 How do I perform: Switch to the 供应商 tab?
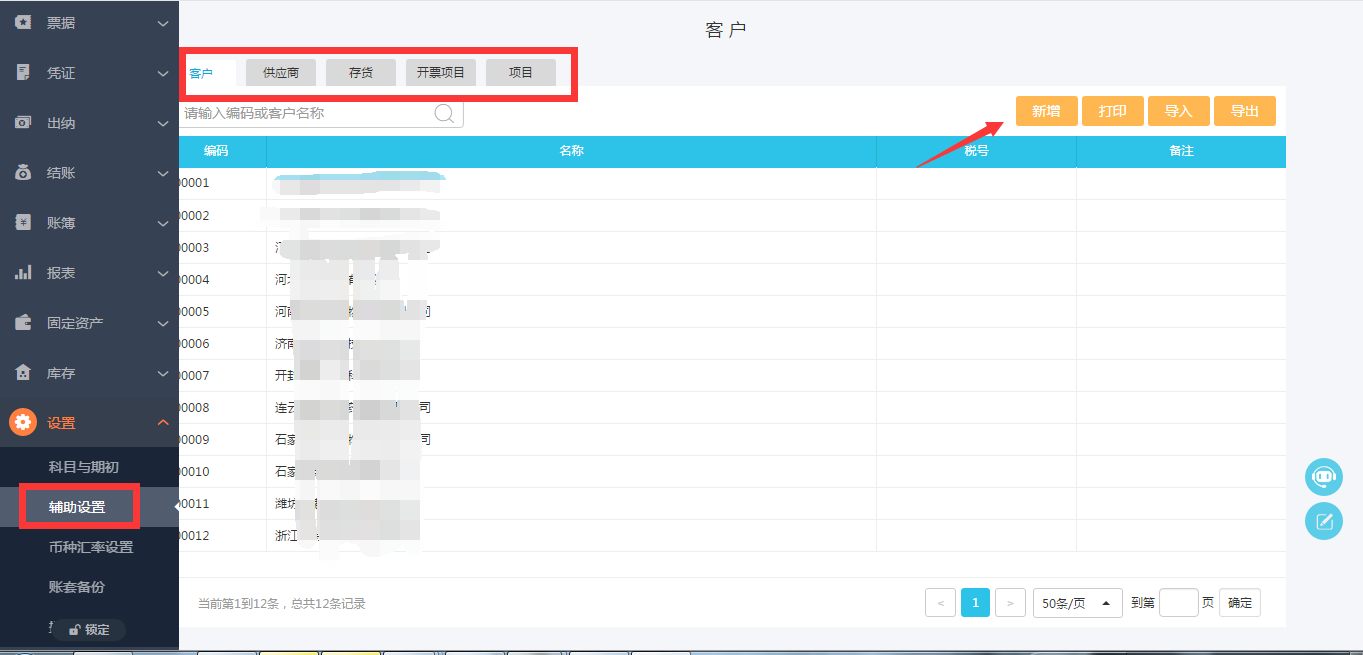(281, 73)
